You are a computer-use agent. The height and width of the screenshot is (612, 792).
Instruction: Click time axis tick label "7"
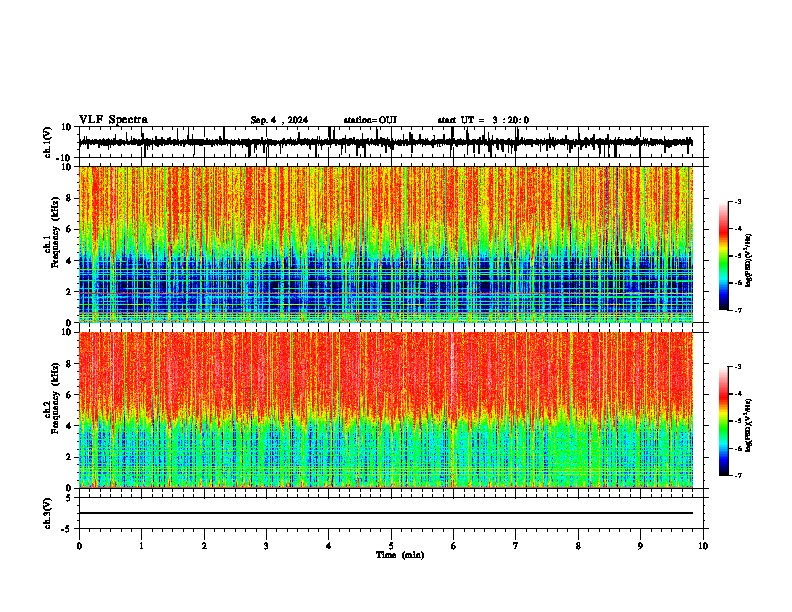tap(516, 546)
